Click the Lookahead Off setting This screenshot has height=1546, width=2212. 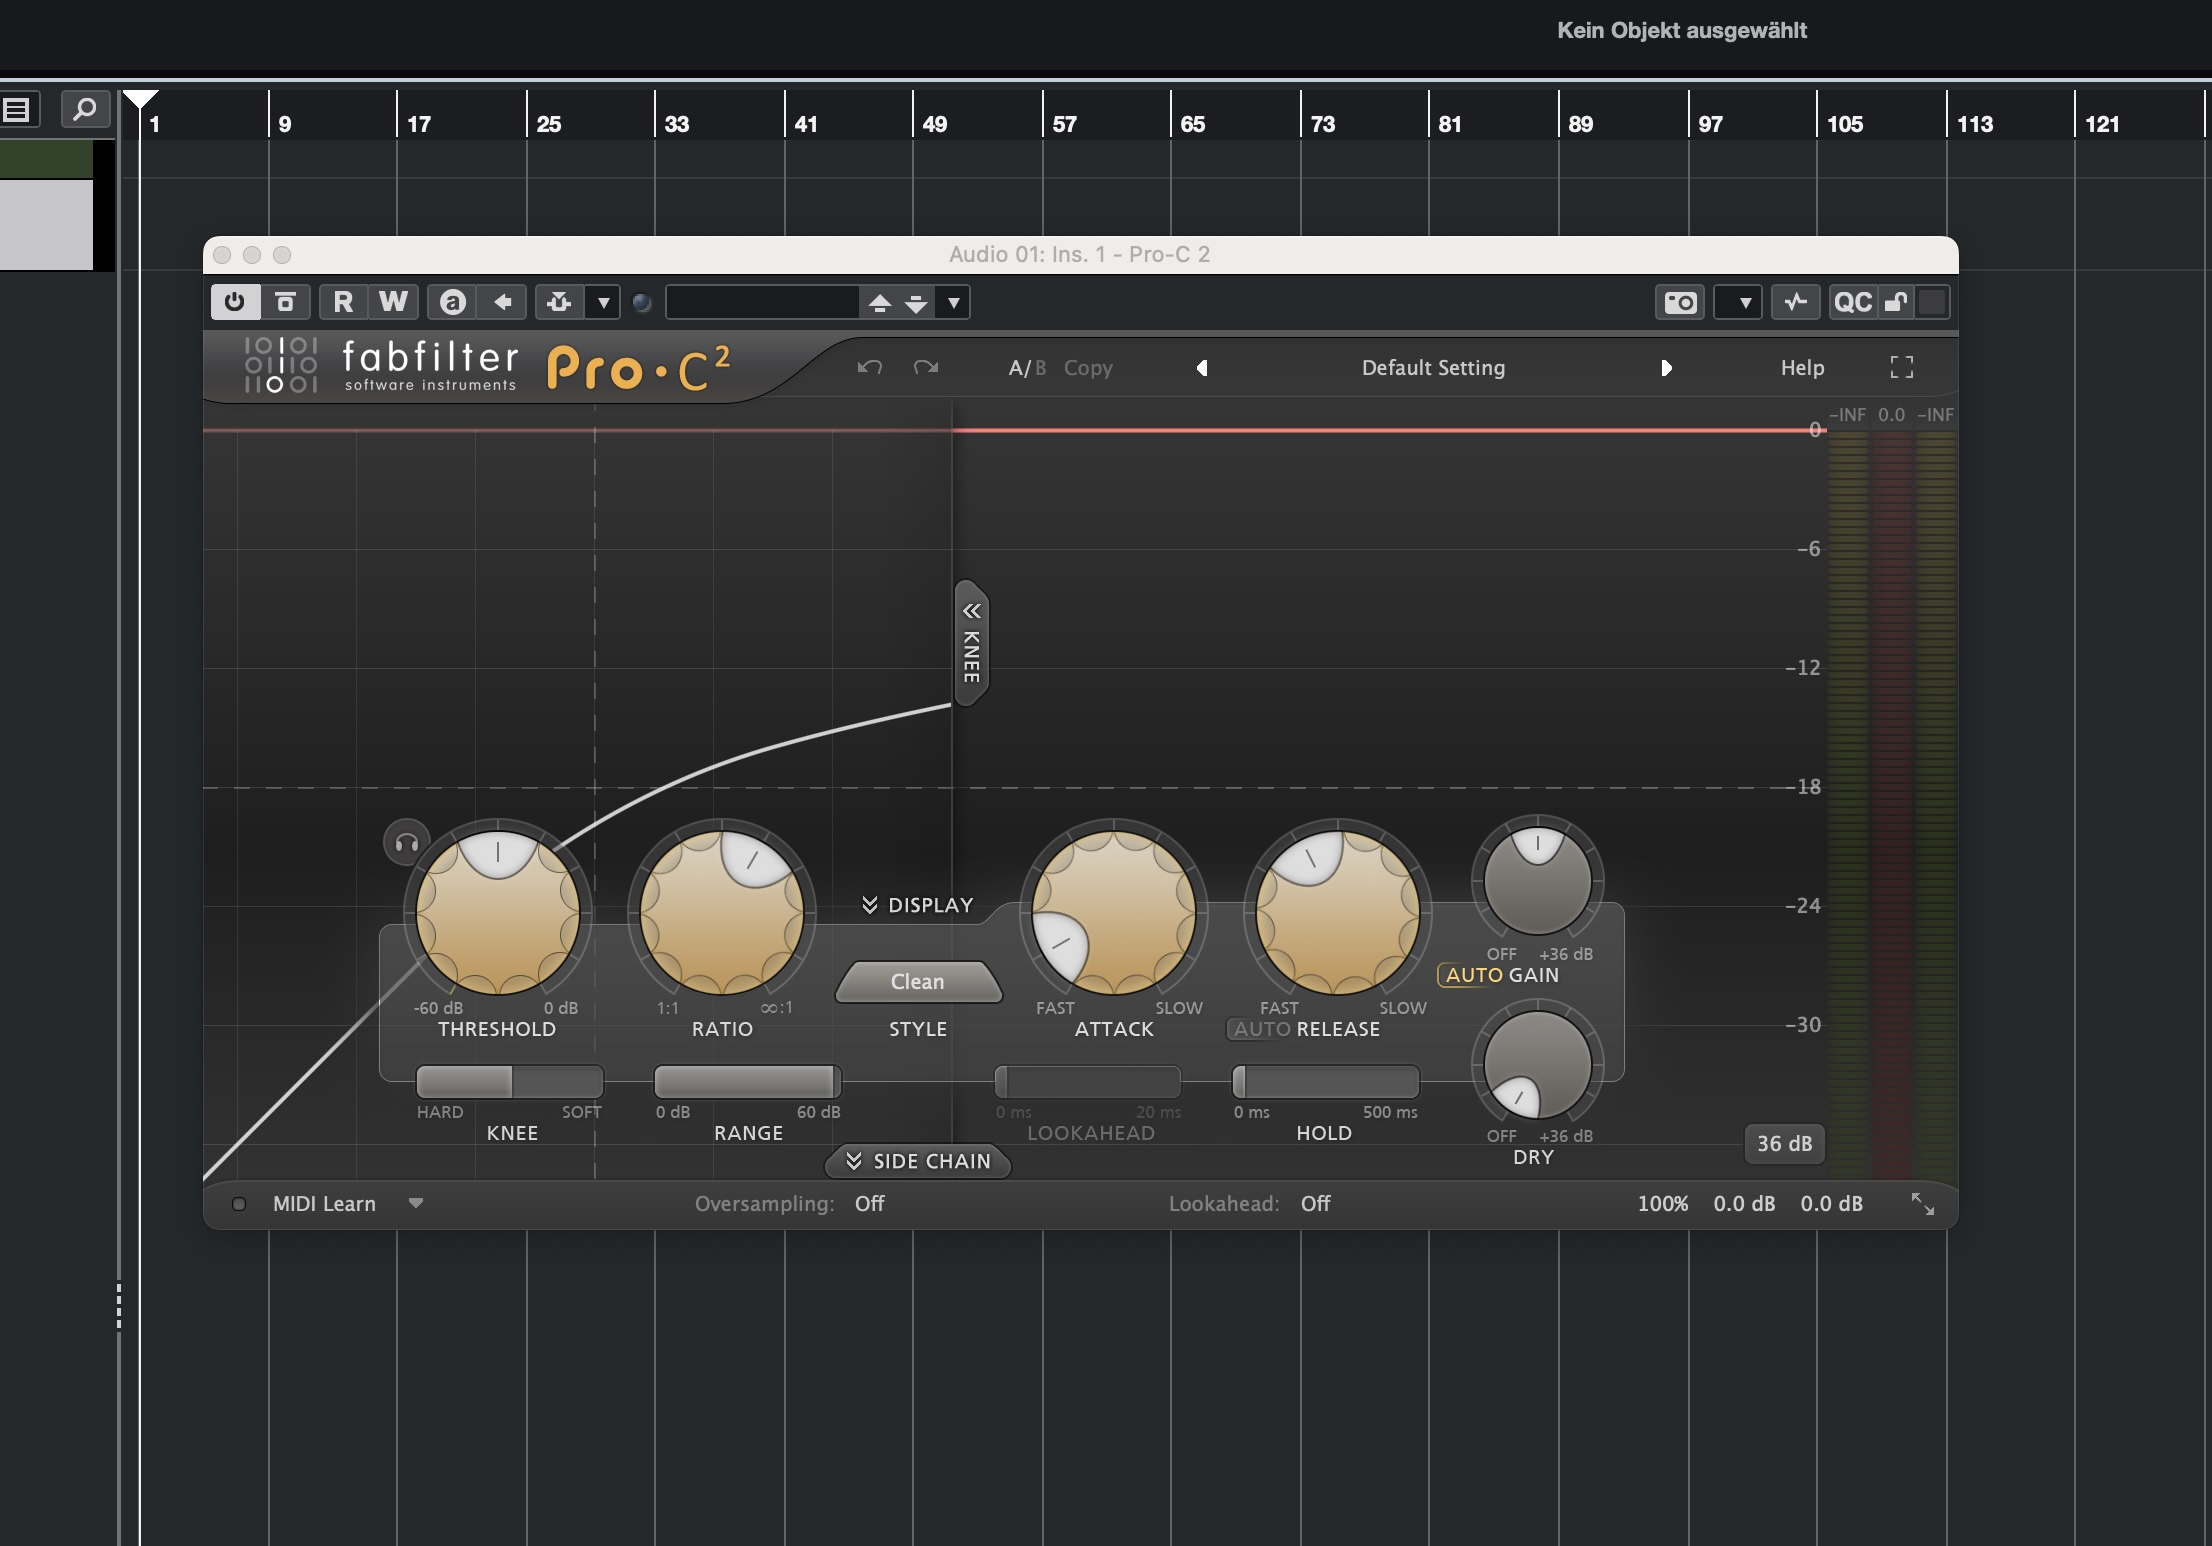point(1315,1204)
